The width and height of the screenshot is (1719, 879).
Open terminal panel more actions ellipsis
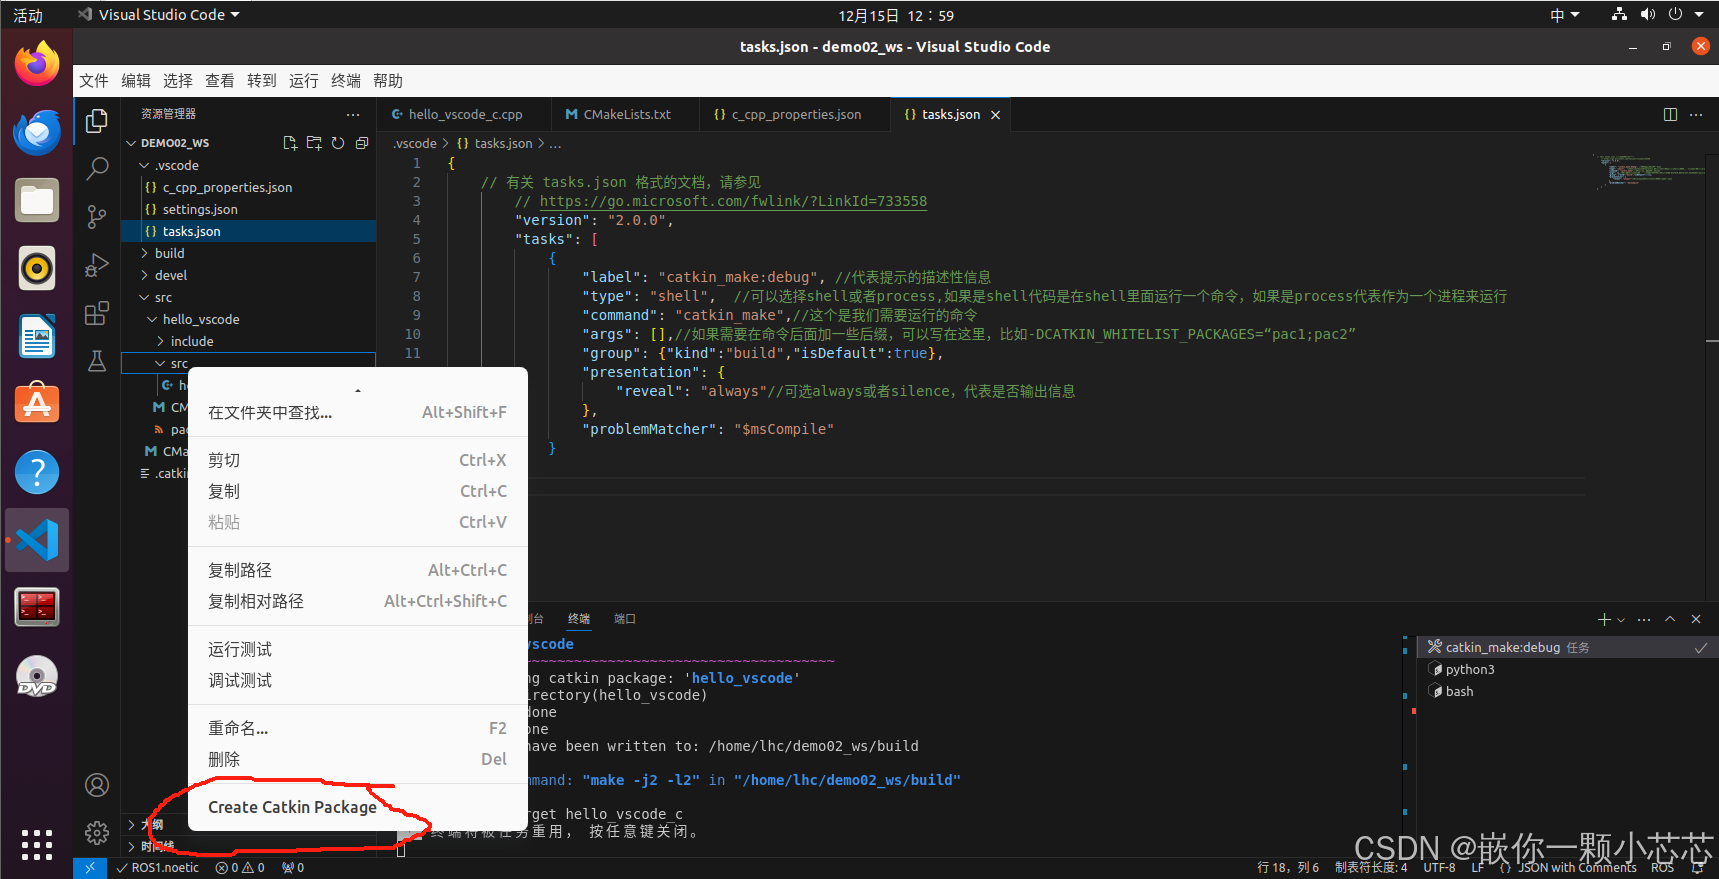click(1644, 619)
